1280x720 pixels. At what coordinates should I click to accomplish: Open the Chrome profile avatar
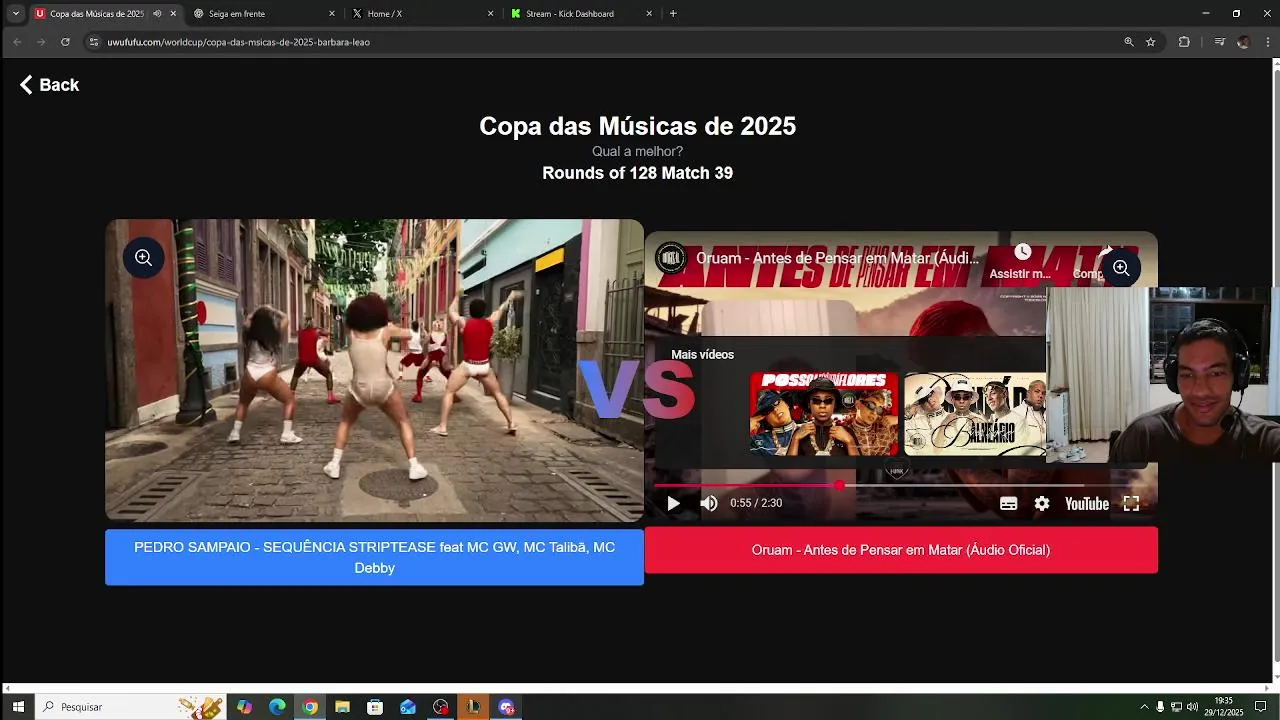tap(1243, 42)
